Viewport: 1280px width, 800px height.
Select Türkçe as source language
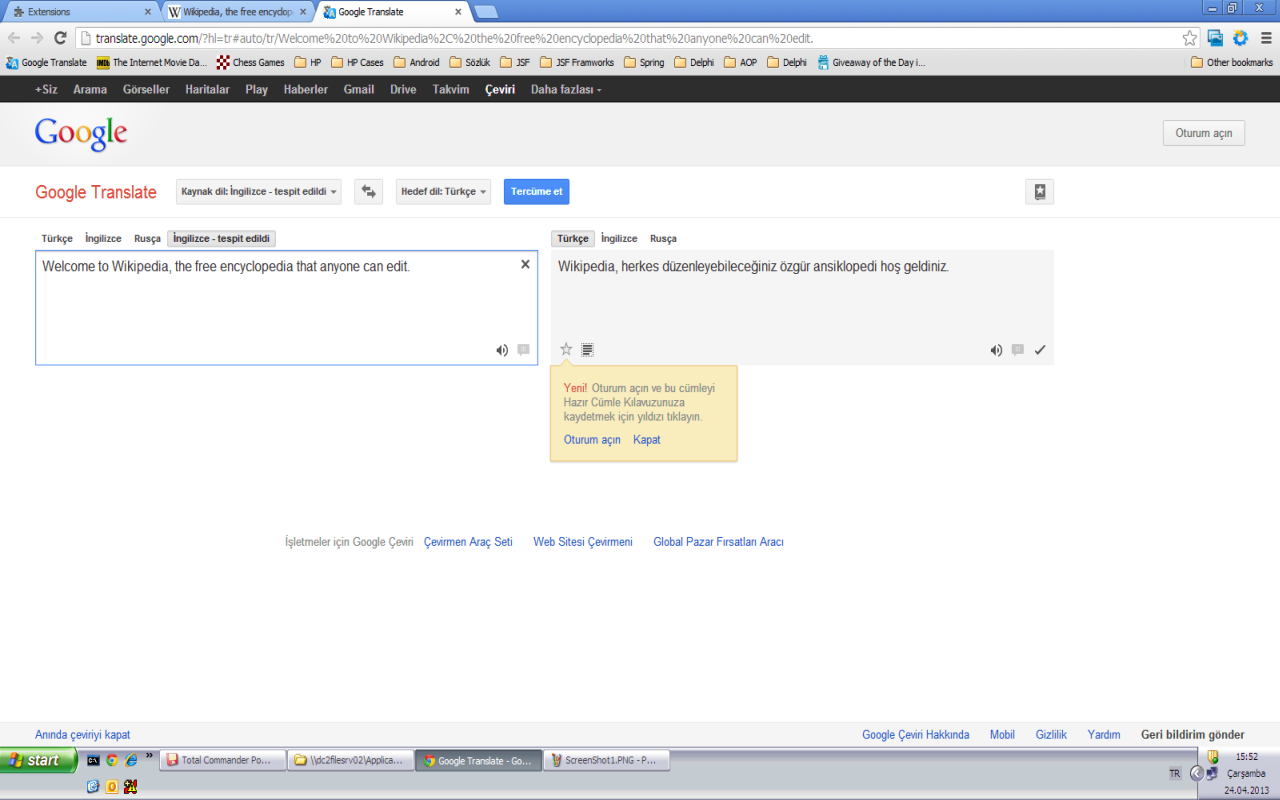[57, 238]
